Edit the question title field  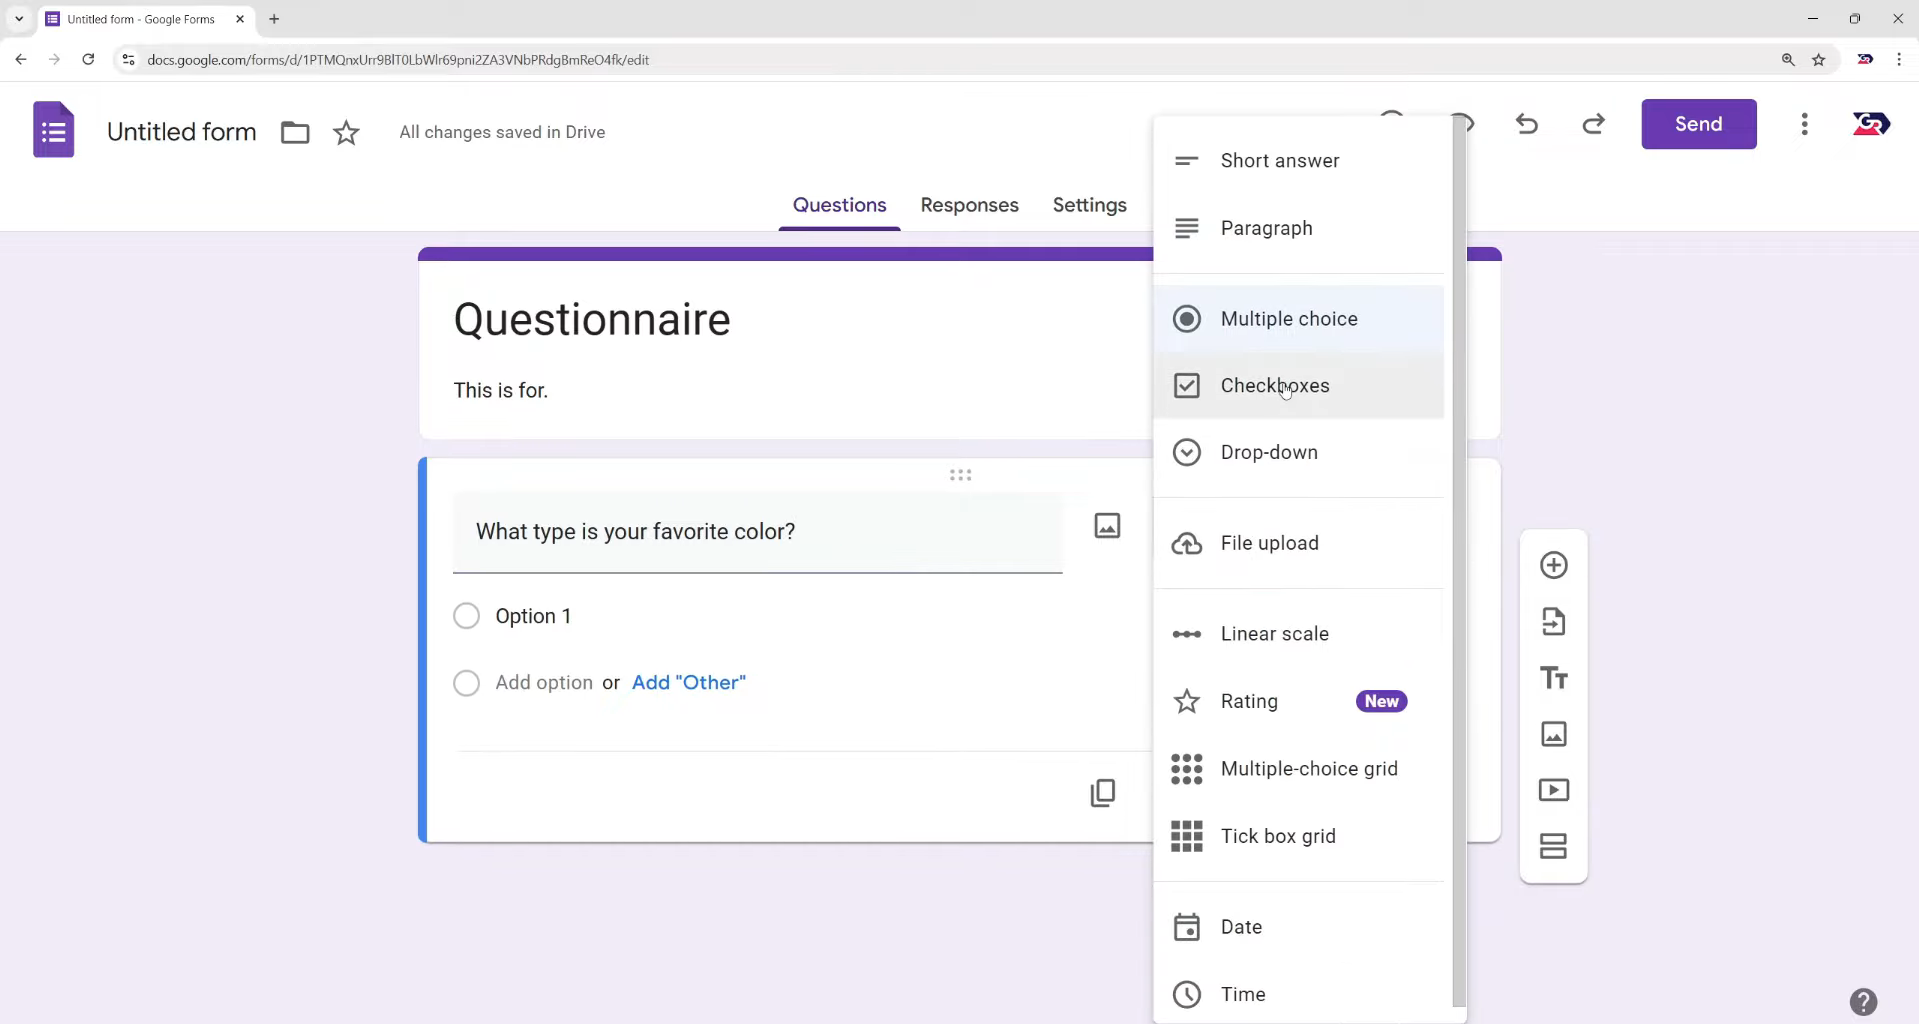click(x=758, y=532)
